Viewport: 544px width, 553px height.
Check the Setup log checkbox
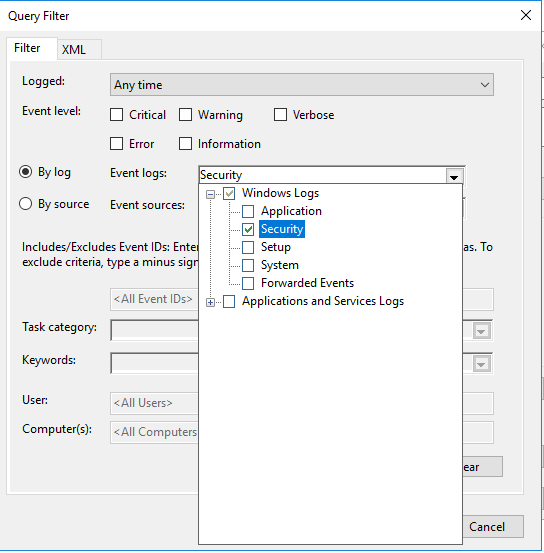248,248
